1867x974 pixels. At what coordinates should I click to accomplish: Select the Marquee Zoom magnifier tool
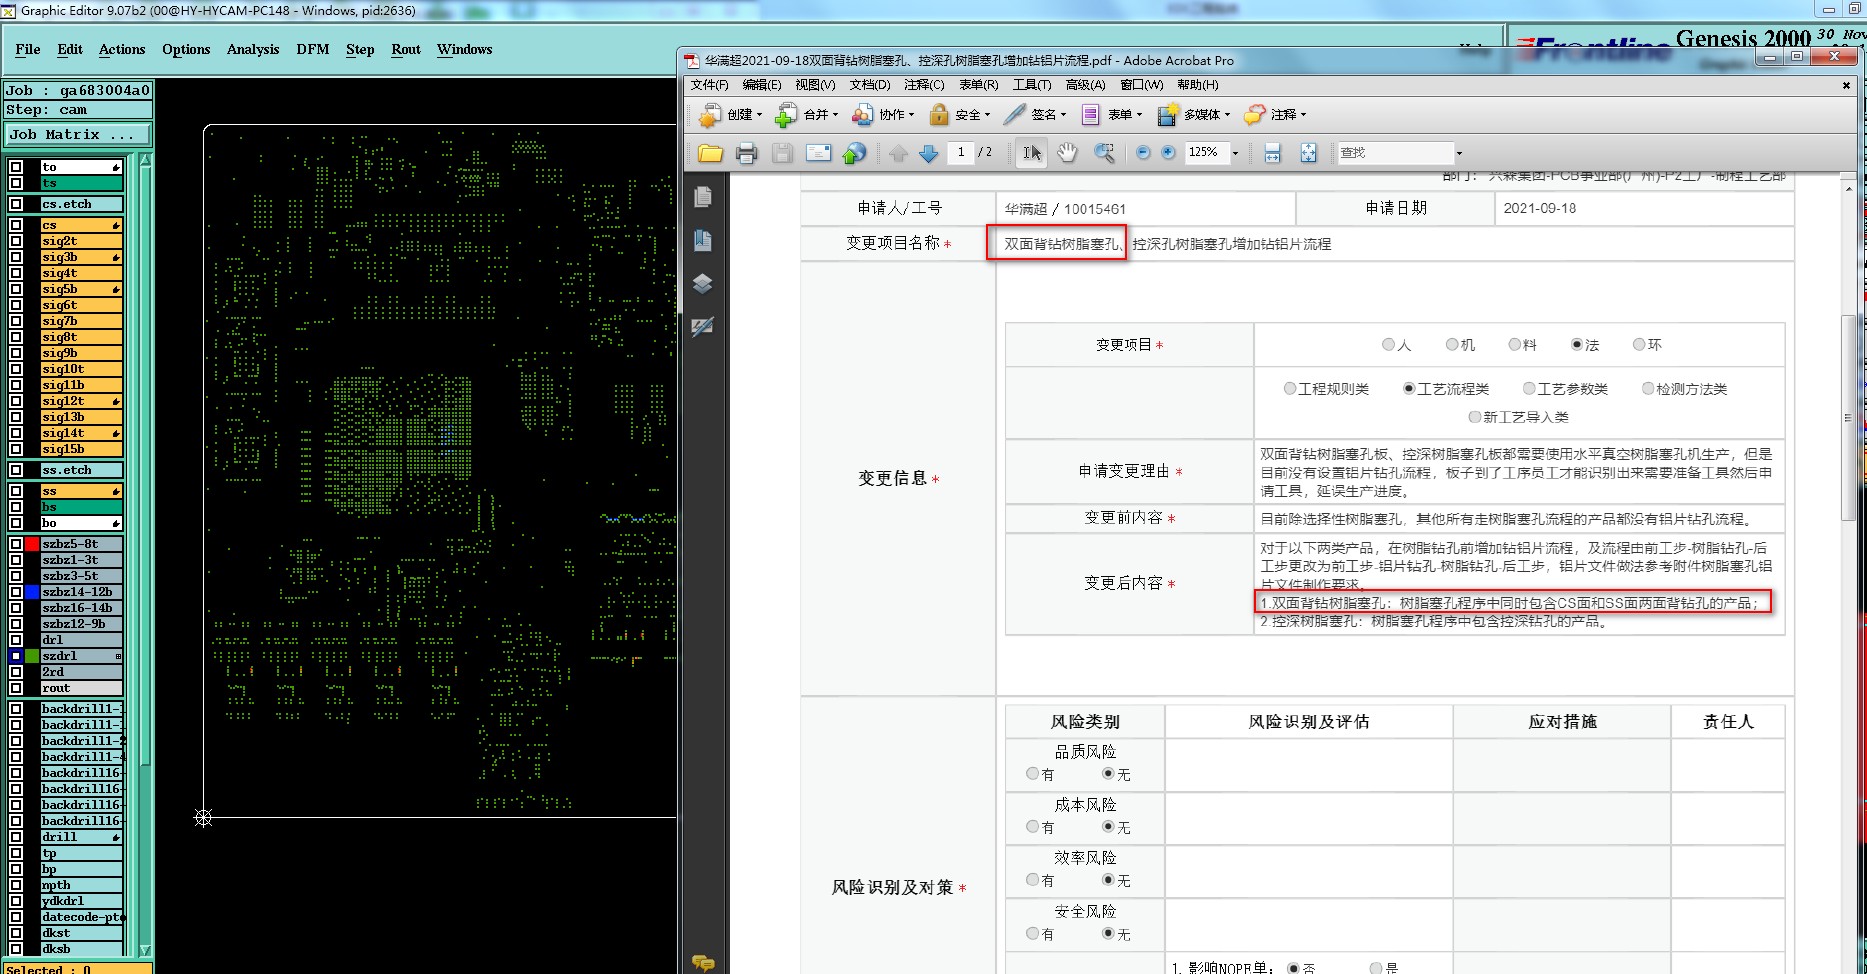point(1104,153)
